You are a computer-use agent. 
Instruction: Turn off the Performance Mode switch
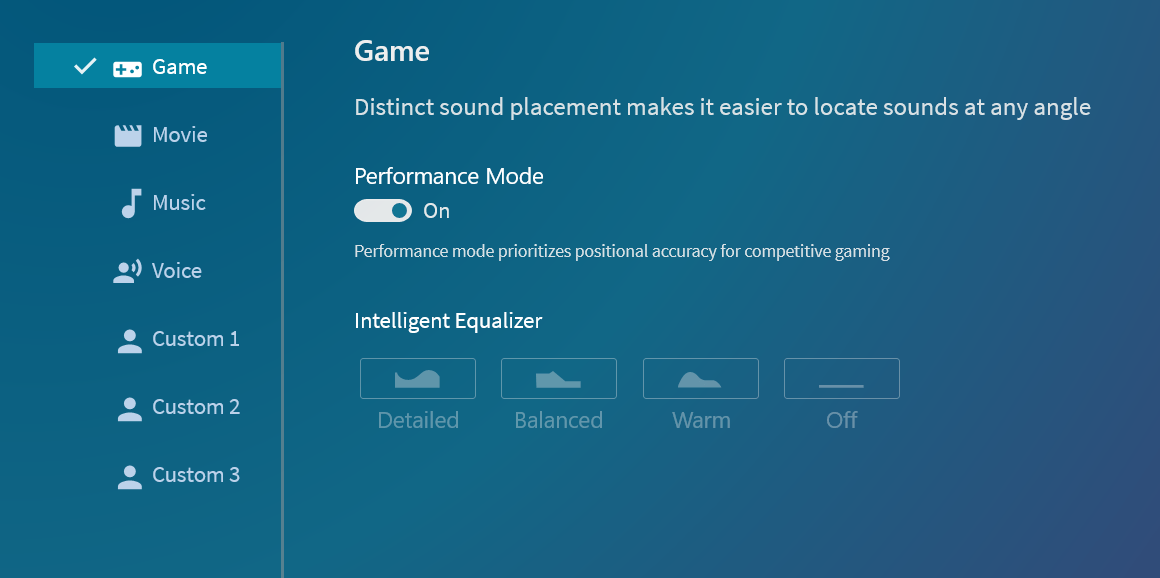click(x=382, y=211)
